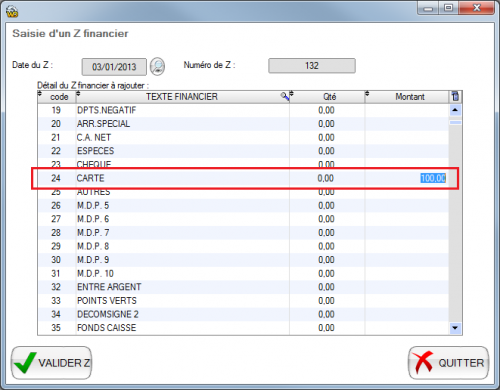500x390 pixels.
Task: Select the ENTRE ARGENT row
Action: (243, 287)
